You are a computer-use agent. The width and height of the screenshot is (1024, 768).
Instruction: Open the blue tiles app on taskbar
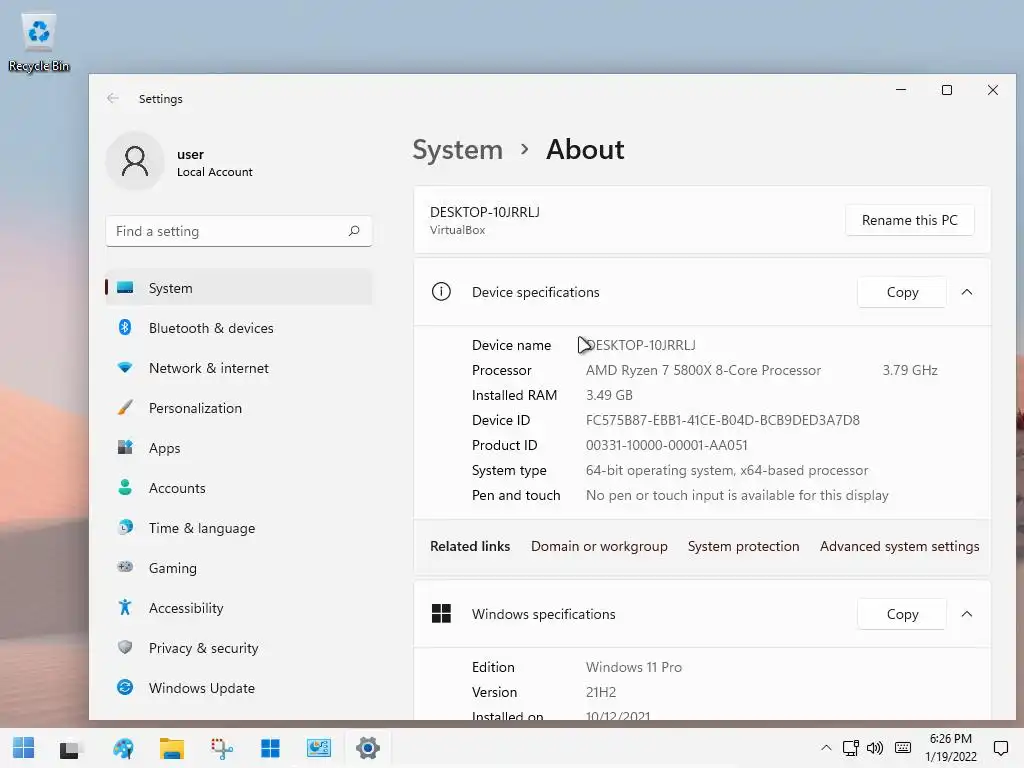click(270, 748)
